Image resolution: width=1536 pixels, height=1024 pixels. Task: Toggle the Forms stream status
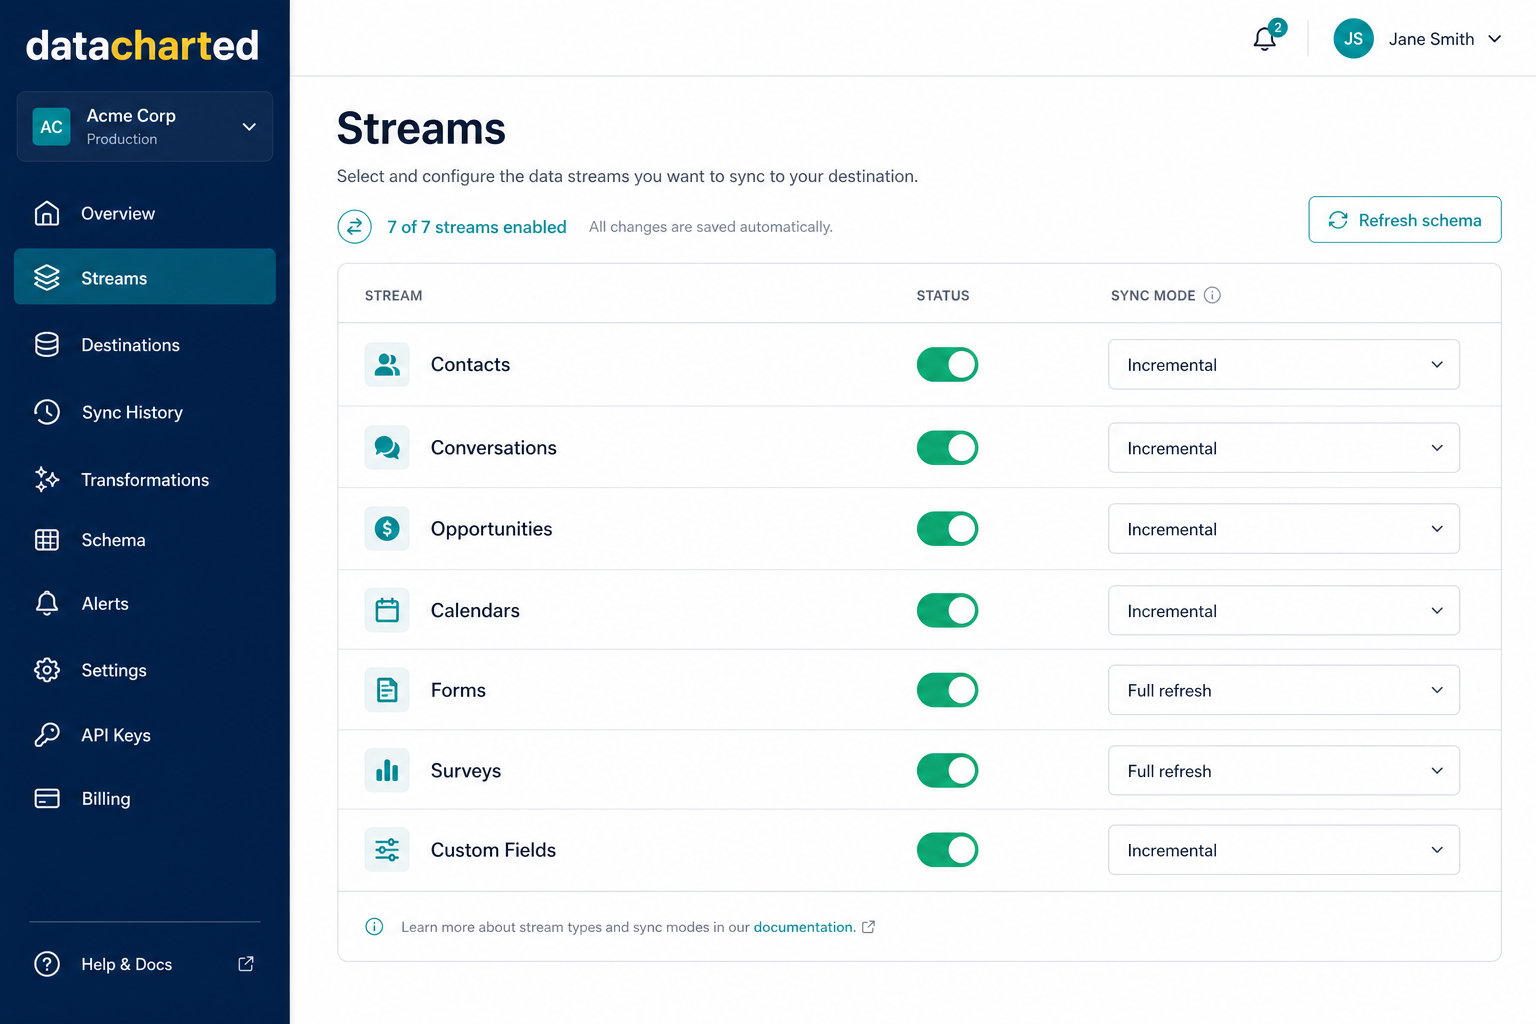click(947, 690)
